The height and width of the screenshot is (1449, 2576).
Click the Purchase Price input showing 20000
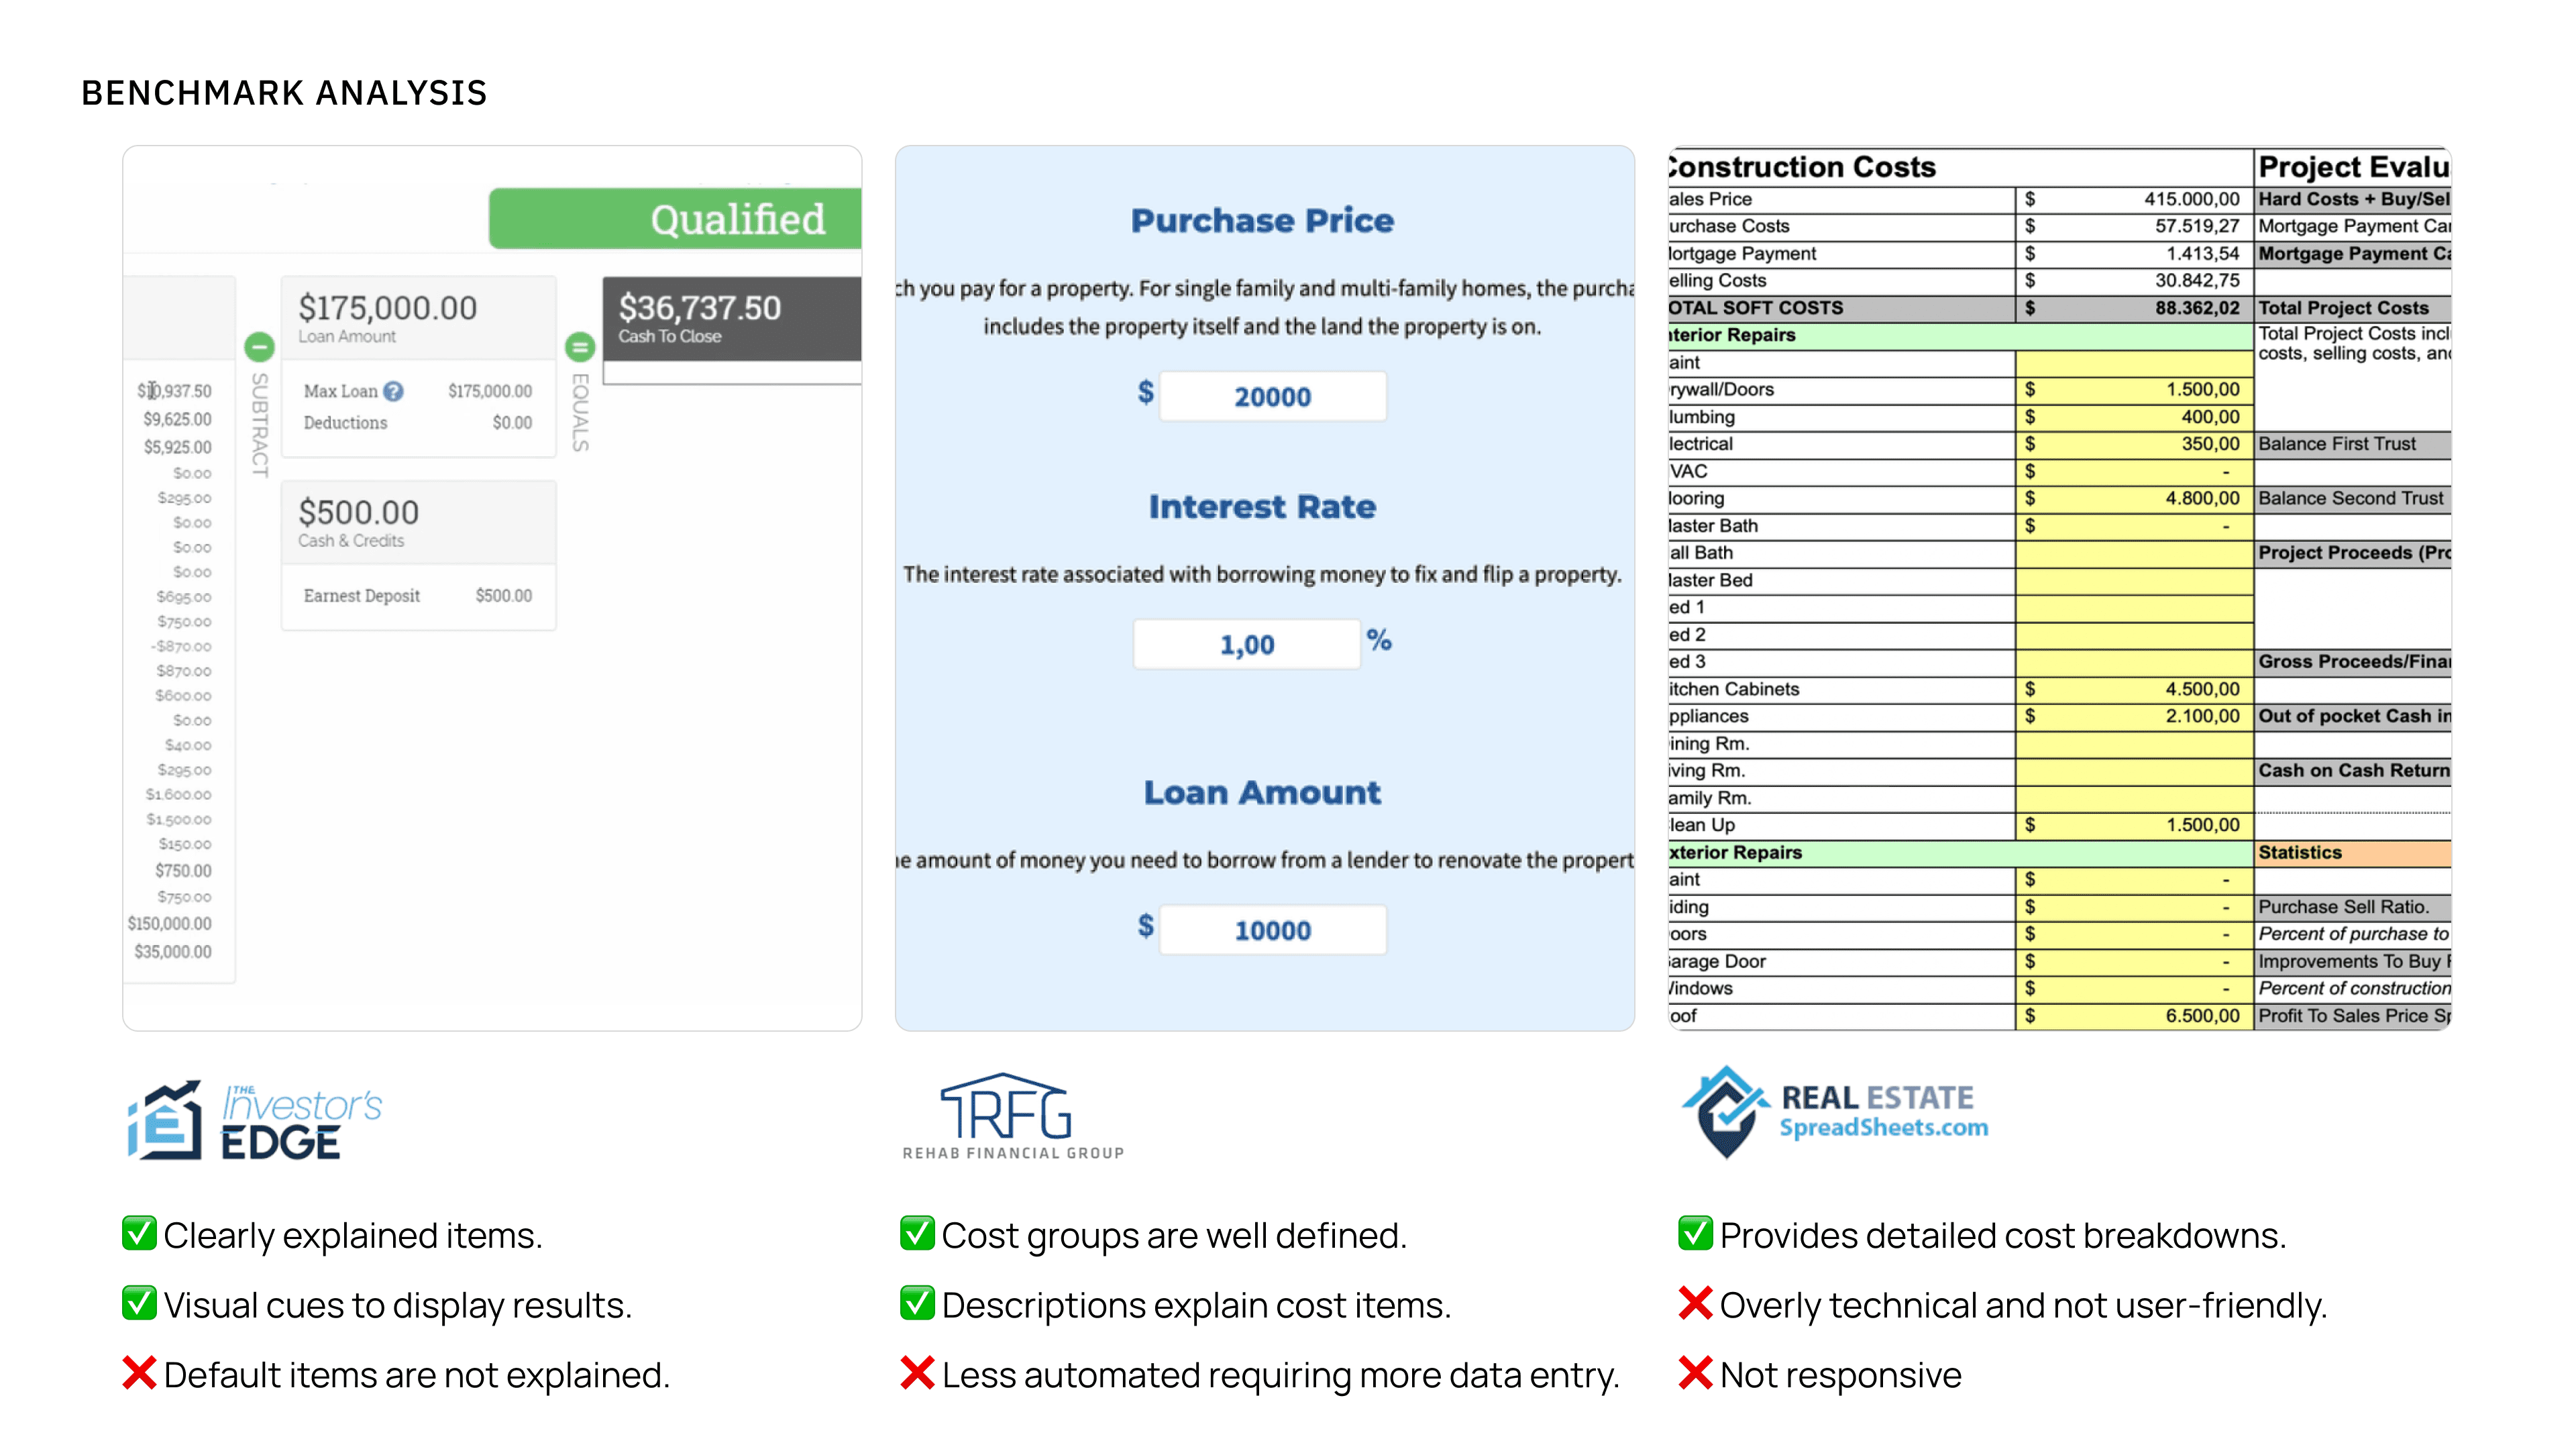1272,397
